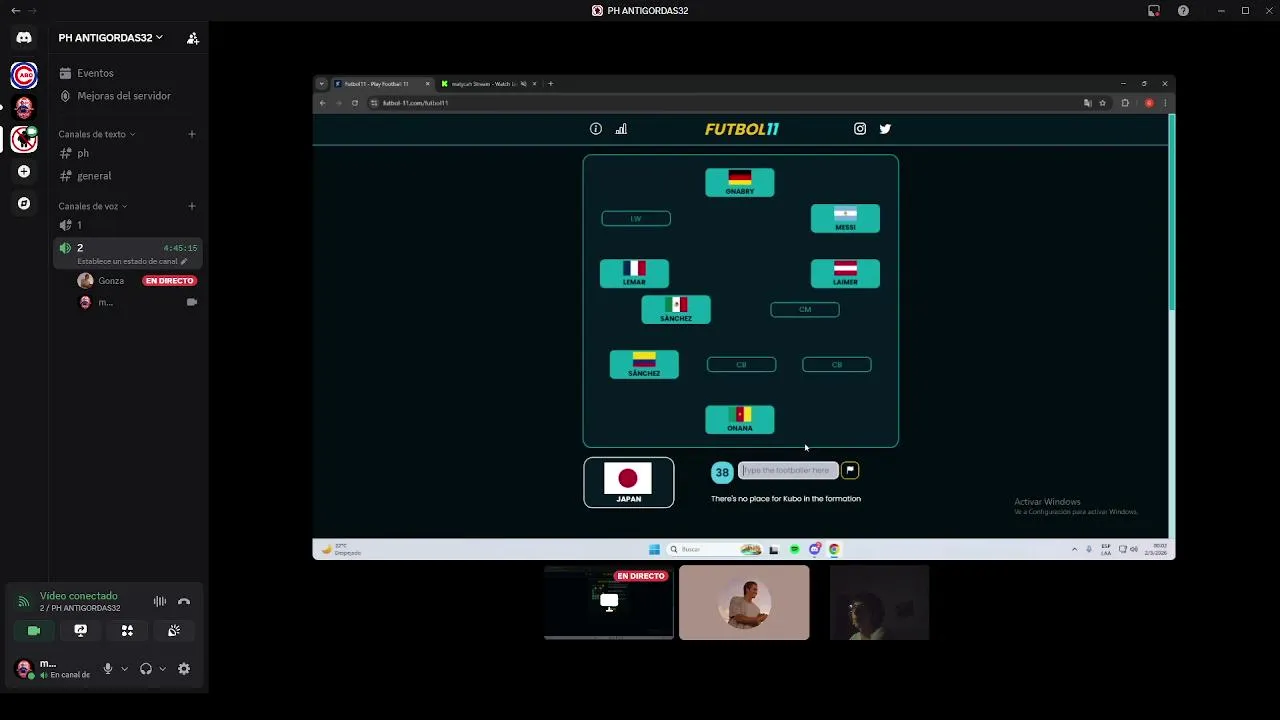The height and width of the screenshot is (720, 1280).
Task: Click the Spotify icon in streamed taskbar
Action: [795, 549]
